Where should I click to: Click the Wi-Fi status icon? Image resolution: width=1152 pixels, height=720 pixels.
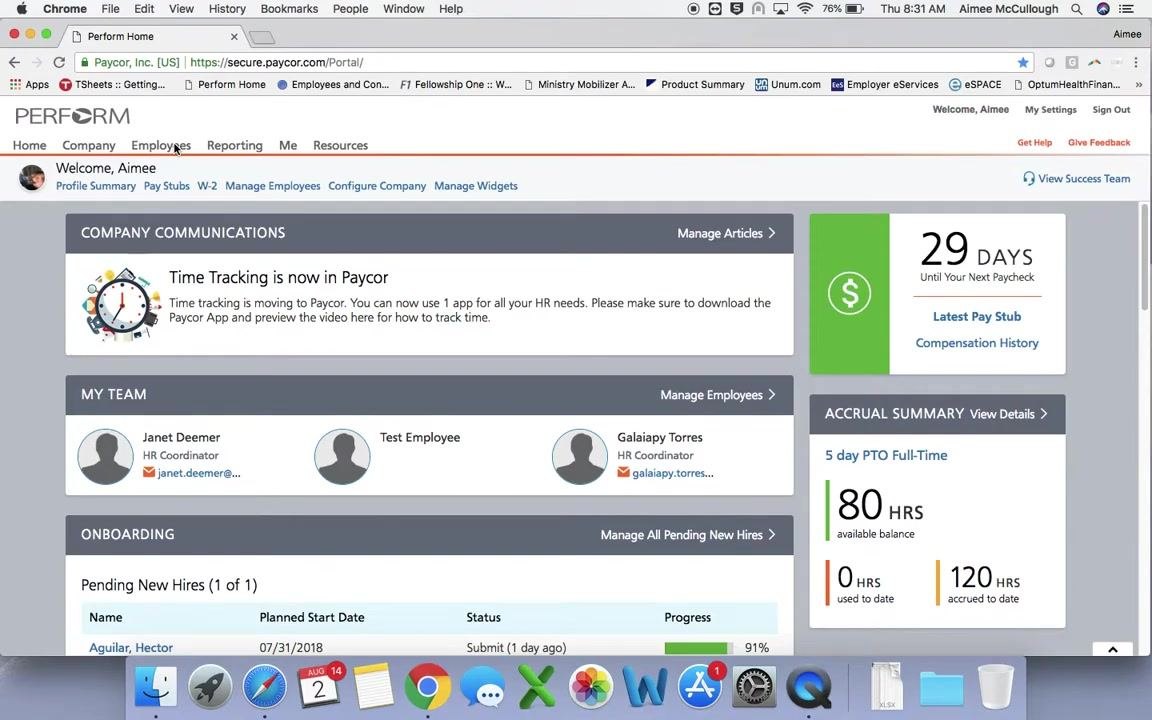(x=805, y=9)
